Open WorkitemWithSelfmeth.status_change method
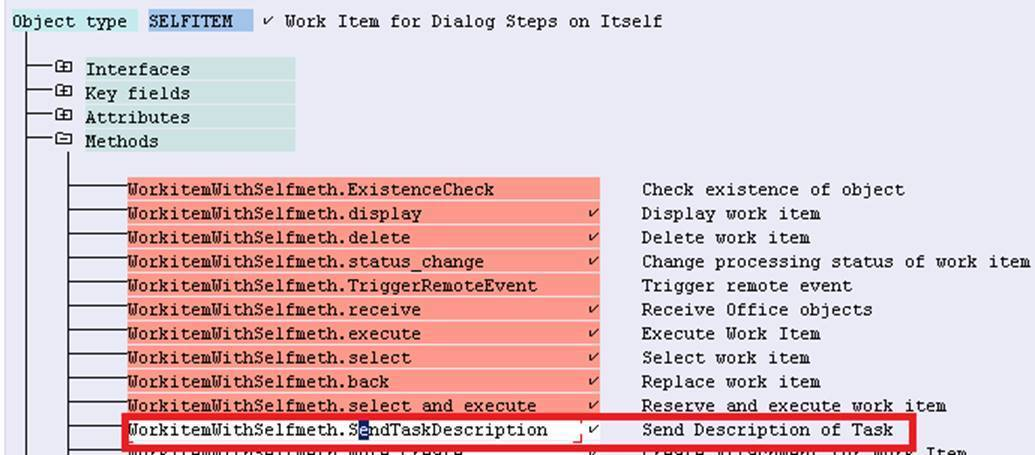The width and height of the screenshot is (1035, 455). pos(305,262)
